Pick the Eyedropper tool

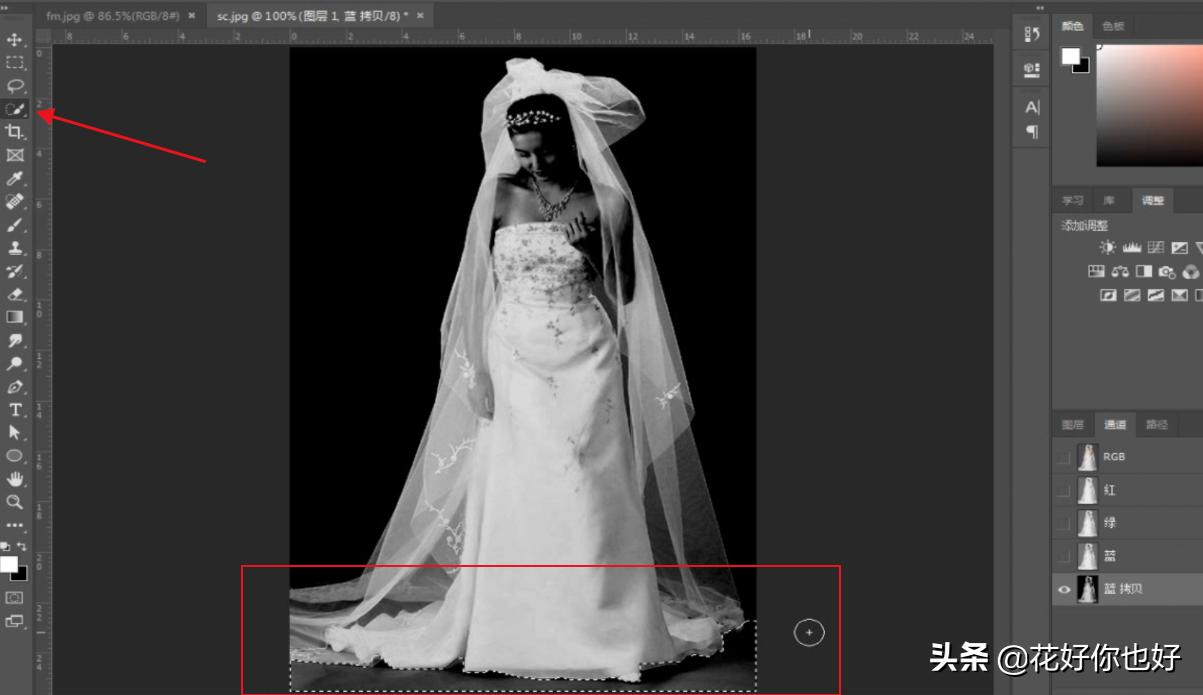click(15, 180)
